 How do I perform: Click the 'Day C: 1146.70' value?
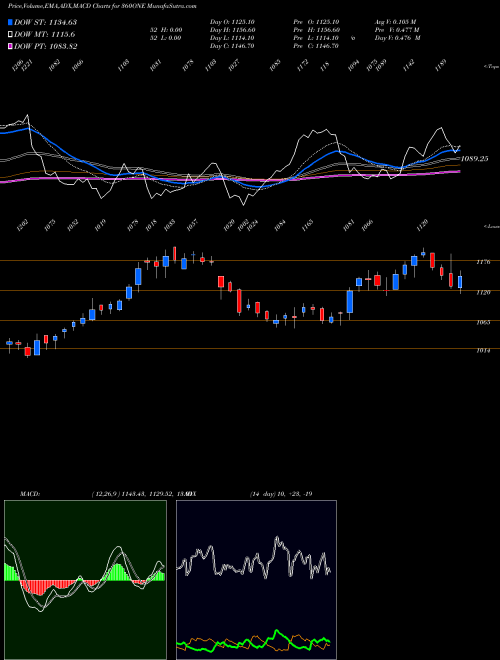tap(232, 46)
